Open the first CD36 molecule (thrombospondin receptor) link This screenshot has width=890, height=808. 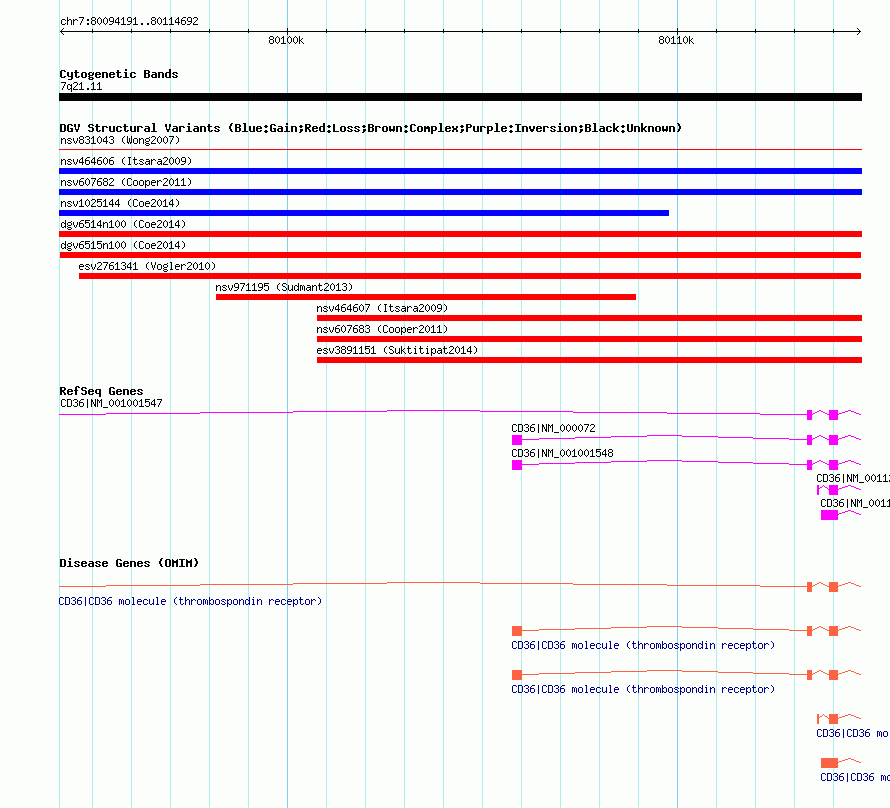tap(190, 601)
